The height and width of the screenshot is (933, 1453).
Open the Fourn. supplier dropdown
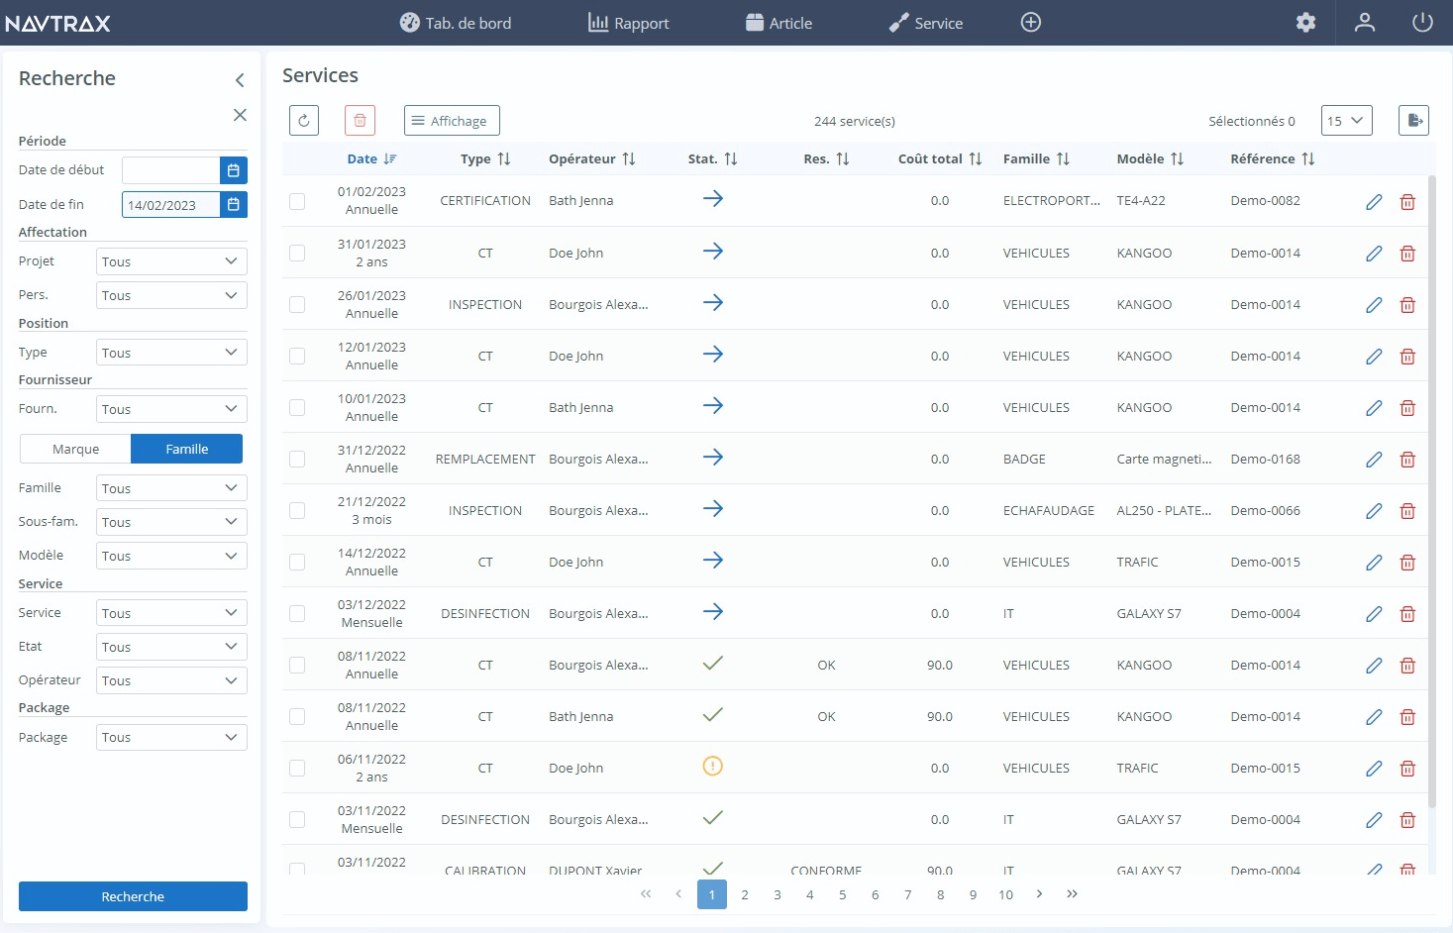coord(171,408)
